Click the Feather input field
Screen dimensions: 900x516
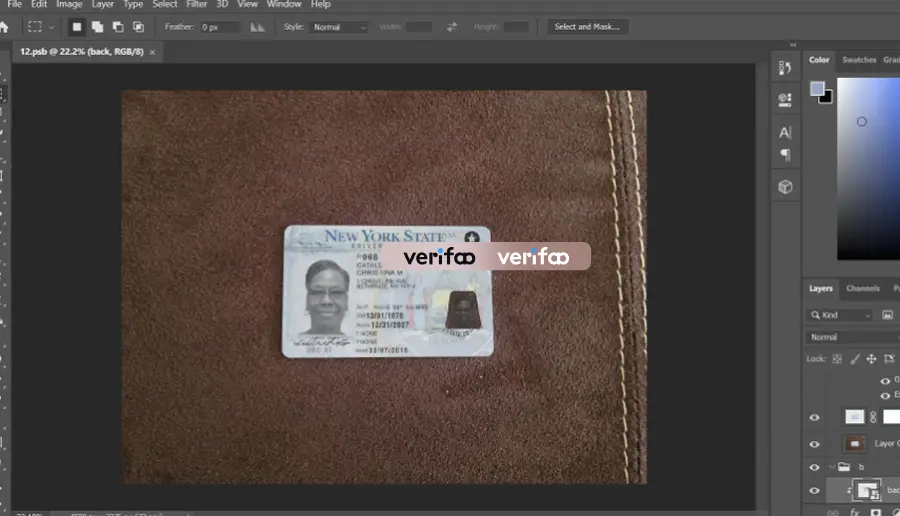point(219,27)
